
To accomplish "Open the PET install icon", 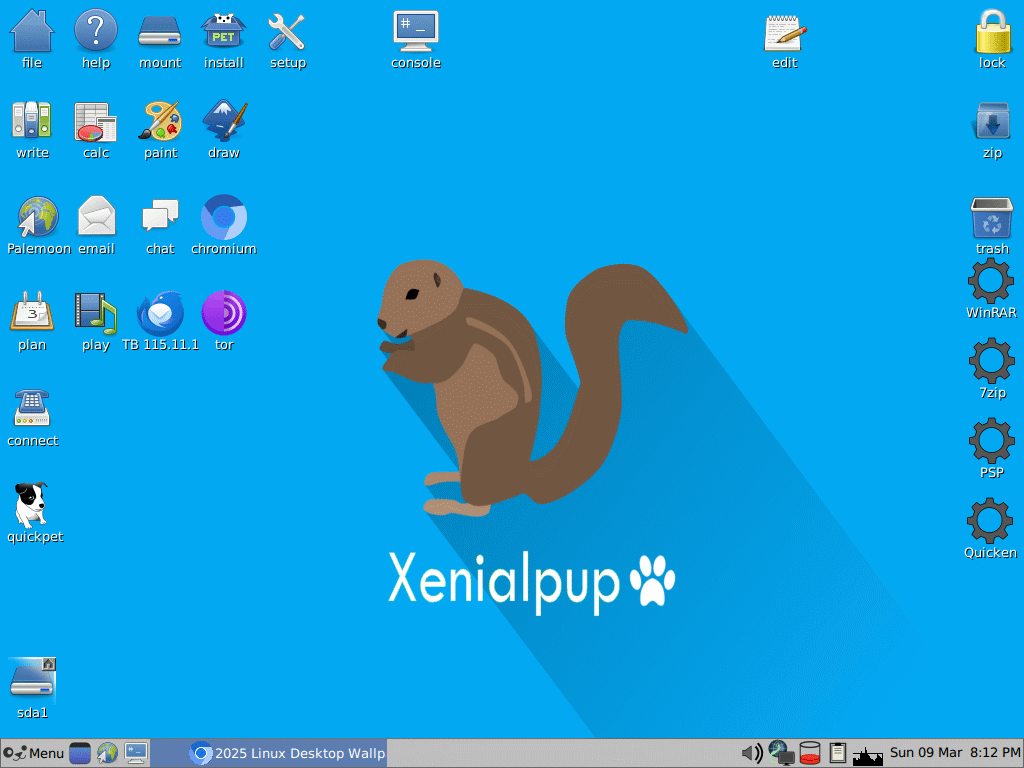I will coord(223,31).
